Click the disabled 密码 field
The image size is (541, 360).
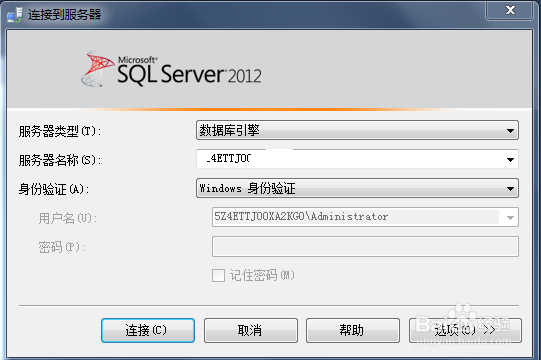365,246
